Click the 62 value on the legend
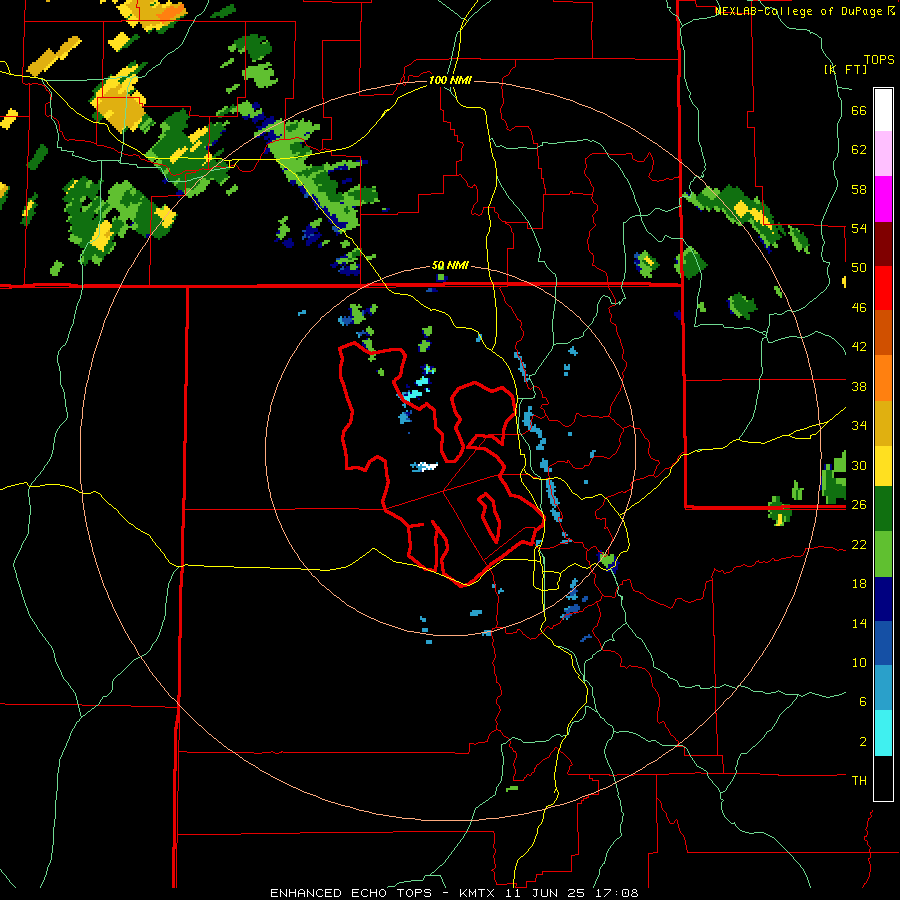The width and height of the screenshot is (900, 900). [859, 150]
